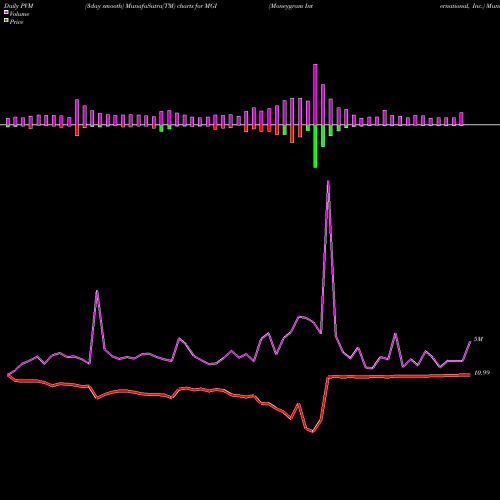500x500 pixels.
Task: Select the Price legend label
Action: (16, 22)
